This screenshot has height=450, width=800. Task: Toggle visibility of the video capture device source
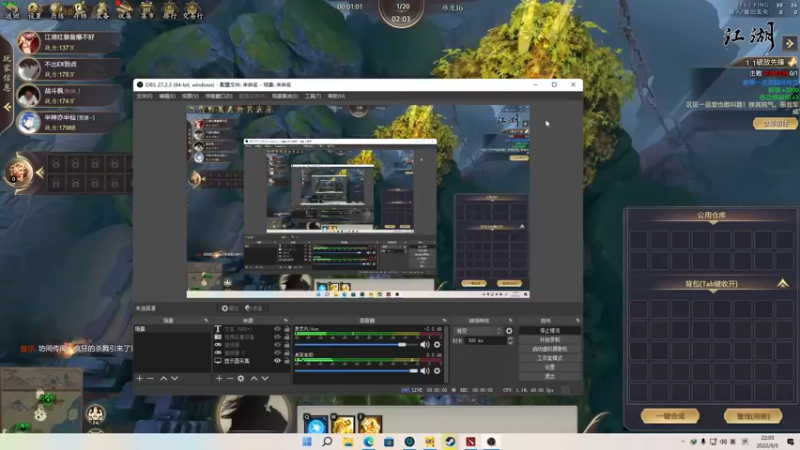277,337
